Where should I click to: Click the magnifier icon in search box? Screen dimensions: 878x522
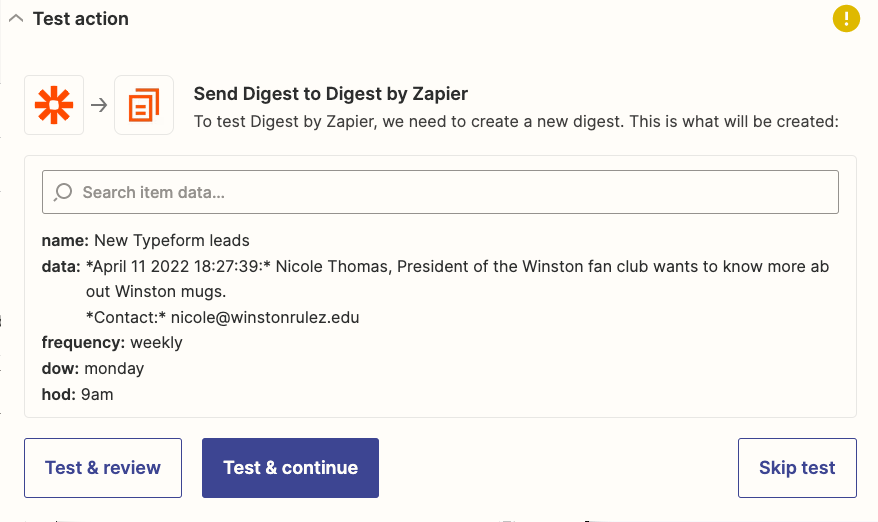coord(63,192)
